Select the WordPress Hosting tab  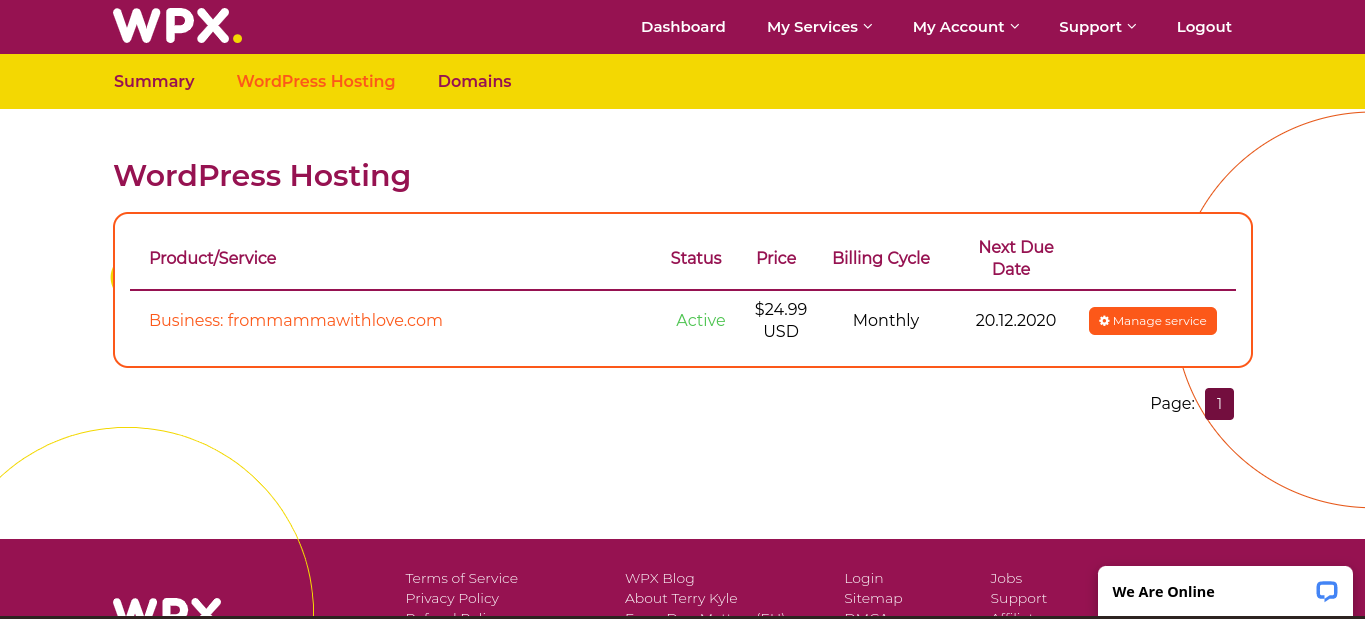(x=316, y=81)
